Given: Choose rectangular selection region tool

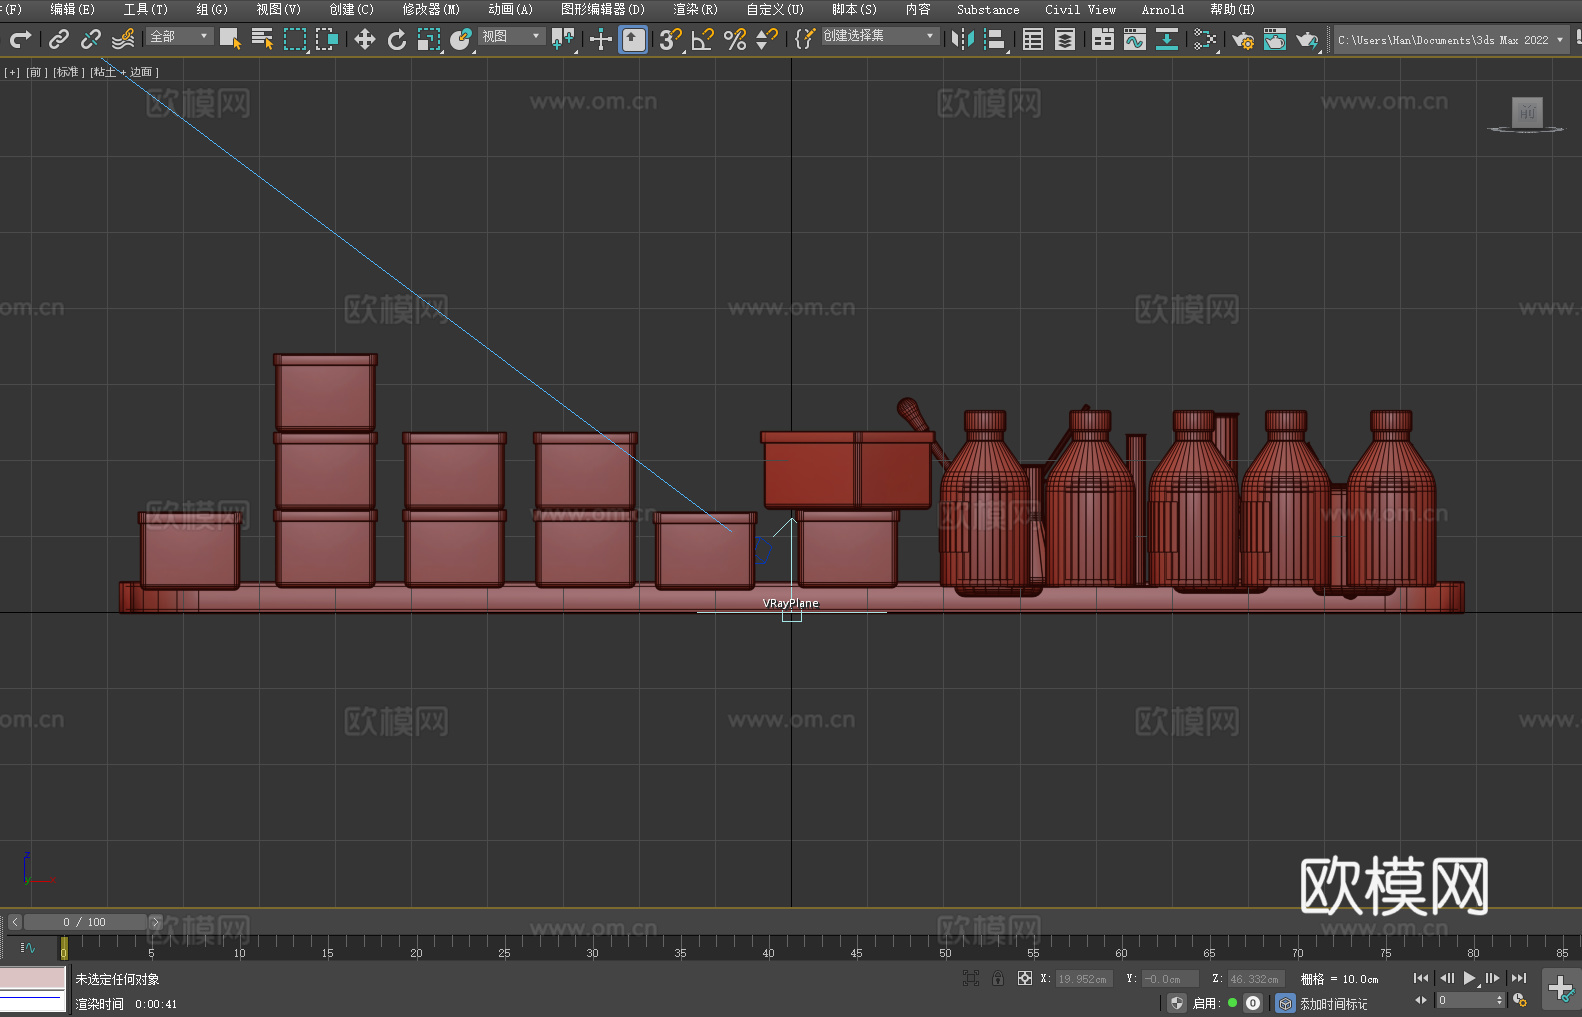Looking at the screenshot, I should pos(295,39).
